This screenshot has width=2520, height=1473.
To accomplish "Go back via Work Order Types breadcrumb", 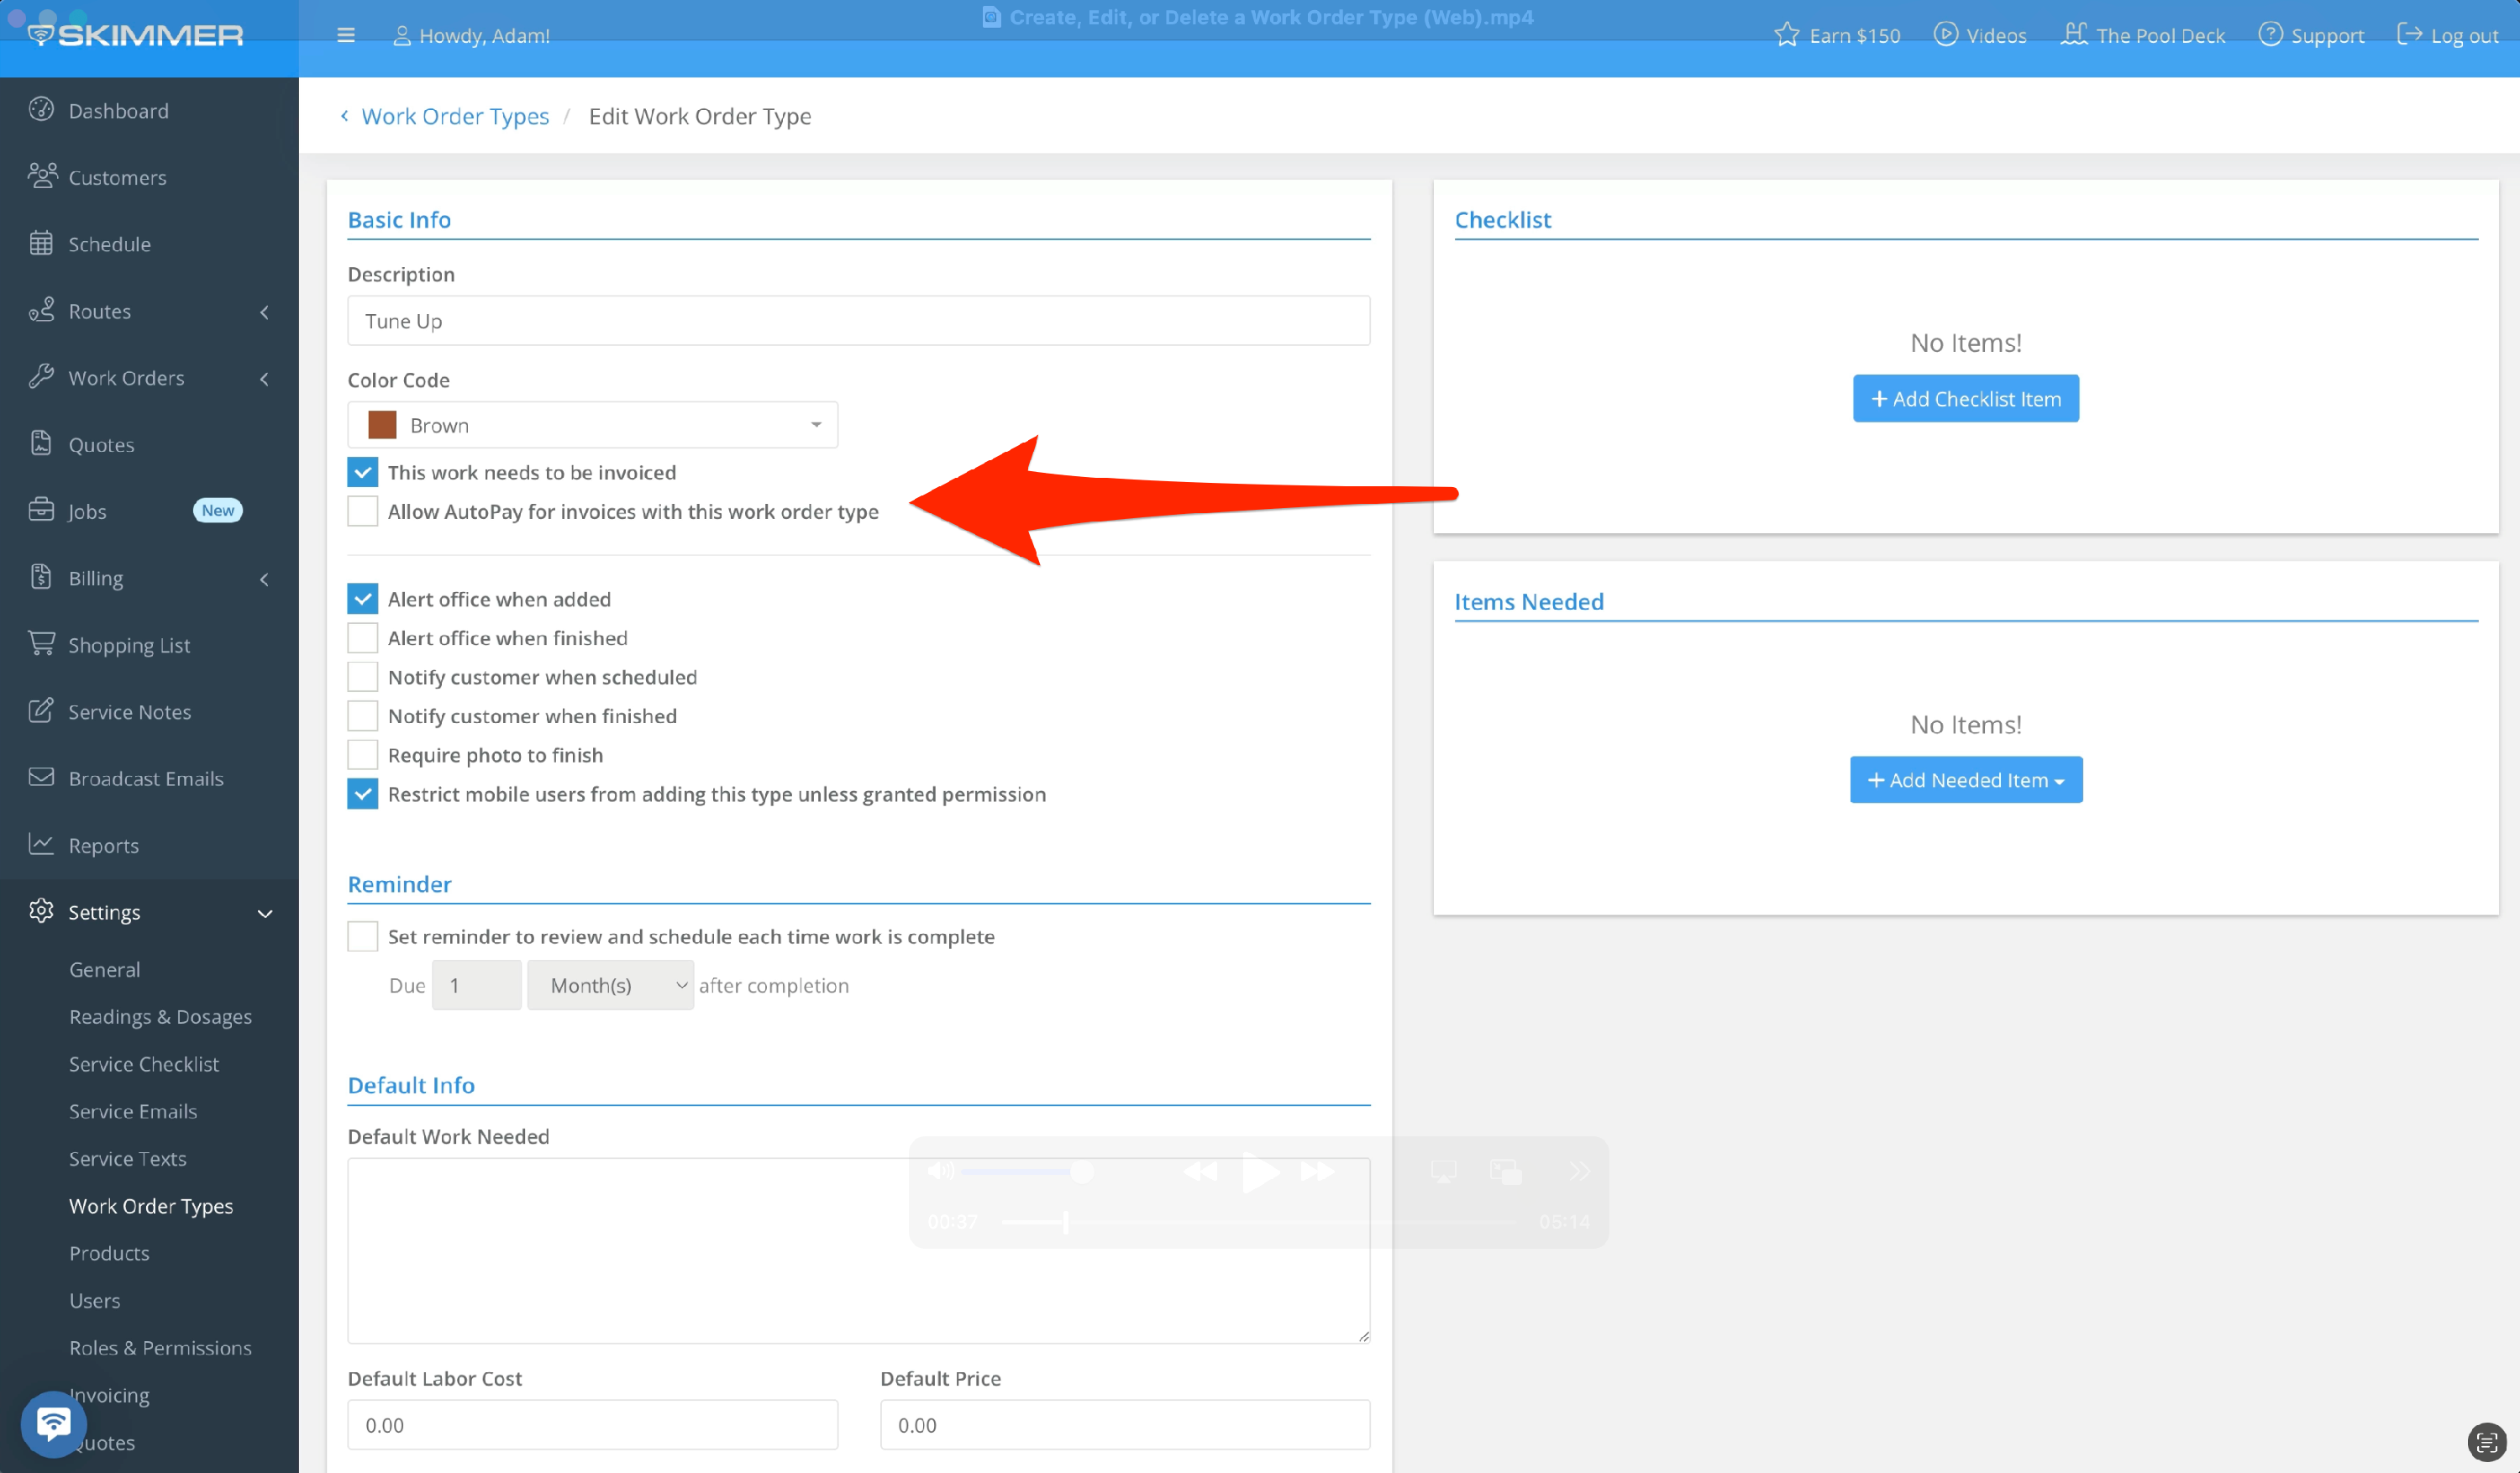I will coord(454,116).
